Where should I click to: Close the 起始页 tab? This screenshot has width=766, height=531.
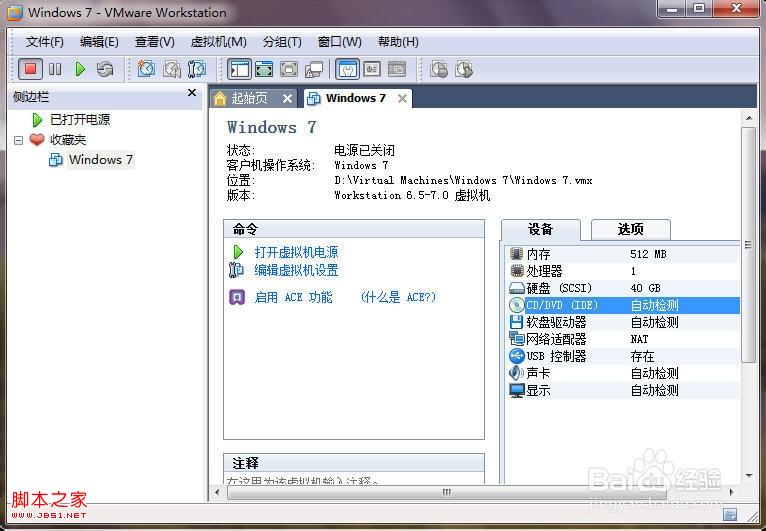288,99
